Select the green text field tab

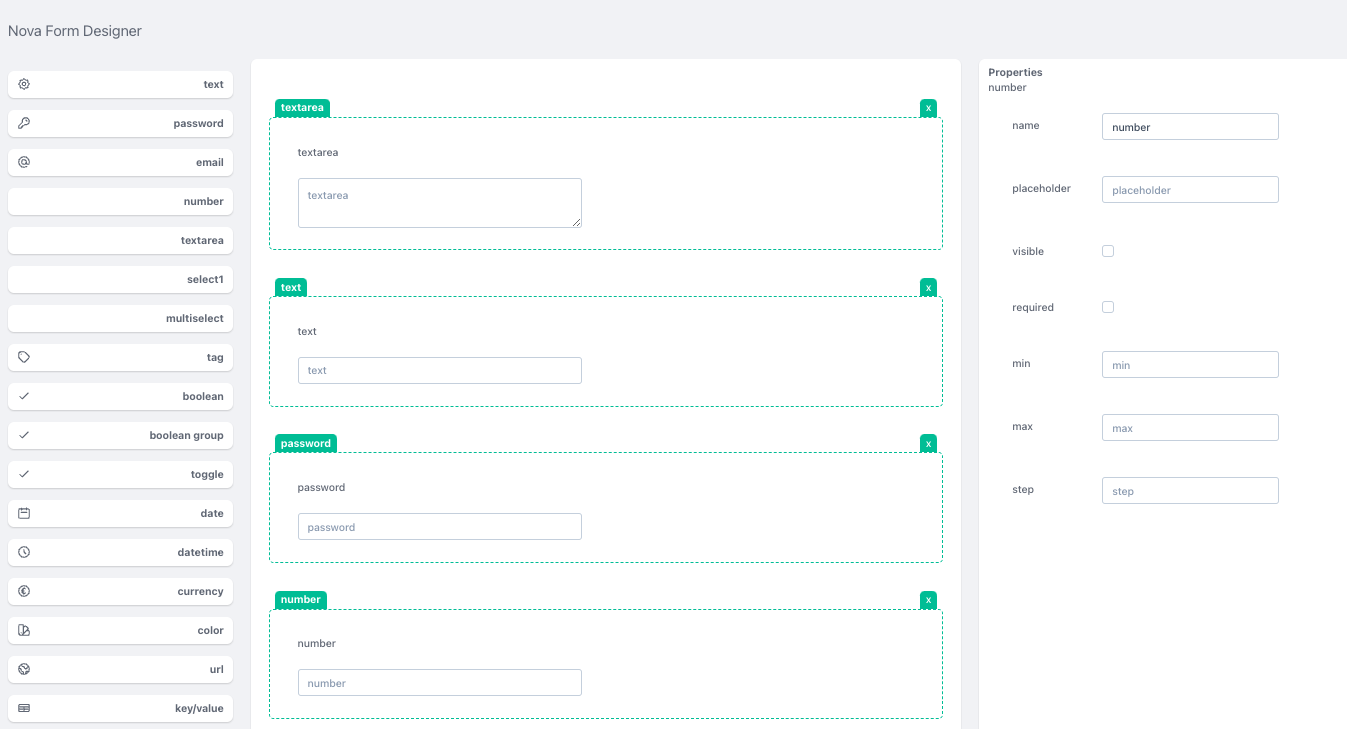(x=291, y=288)
